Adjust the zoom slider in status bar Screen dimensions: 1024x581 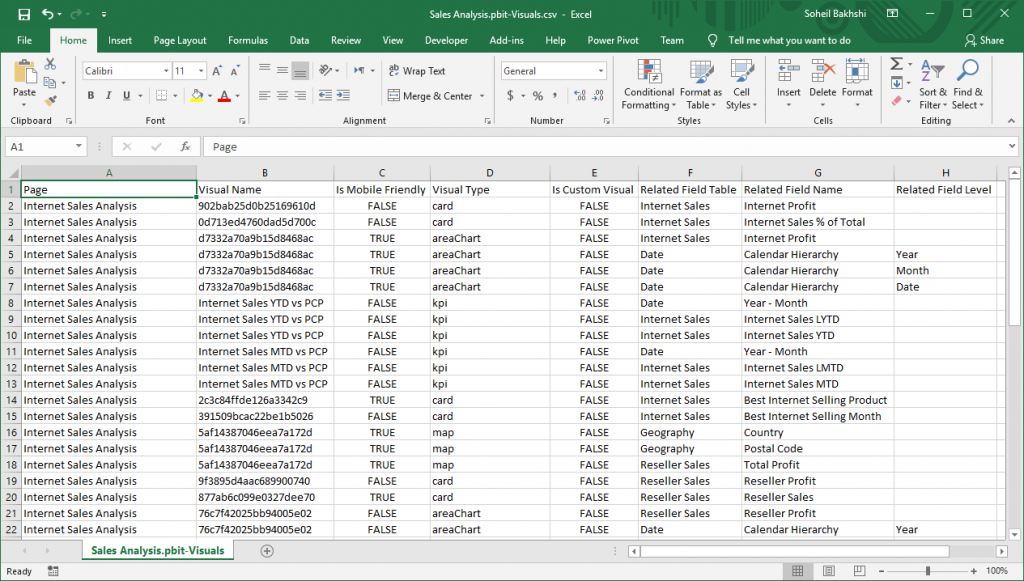click(928, 571)
